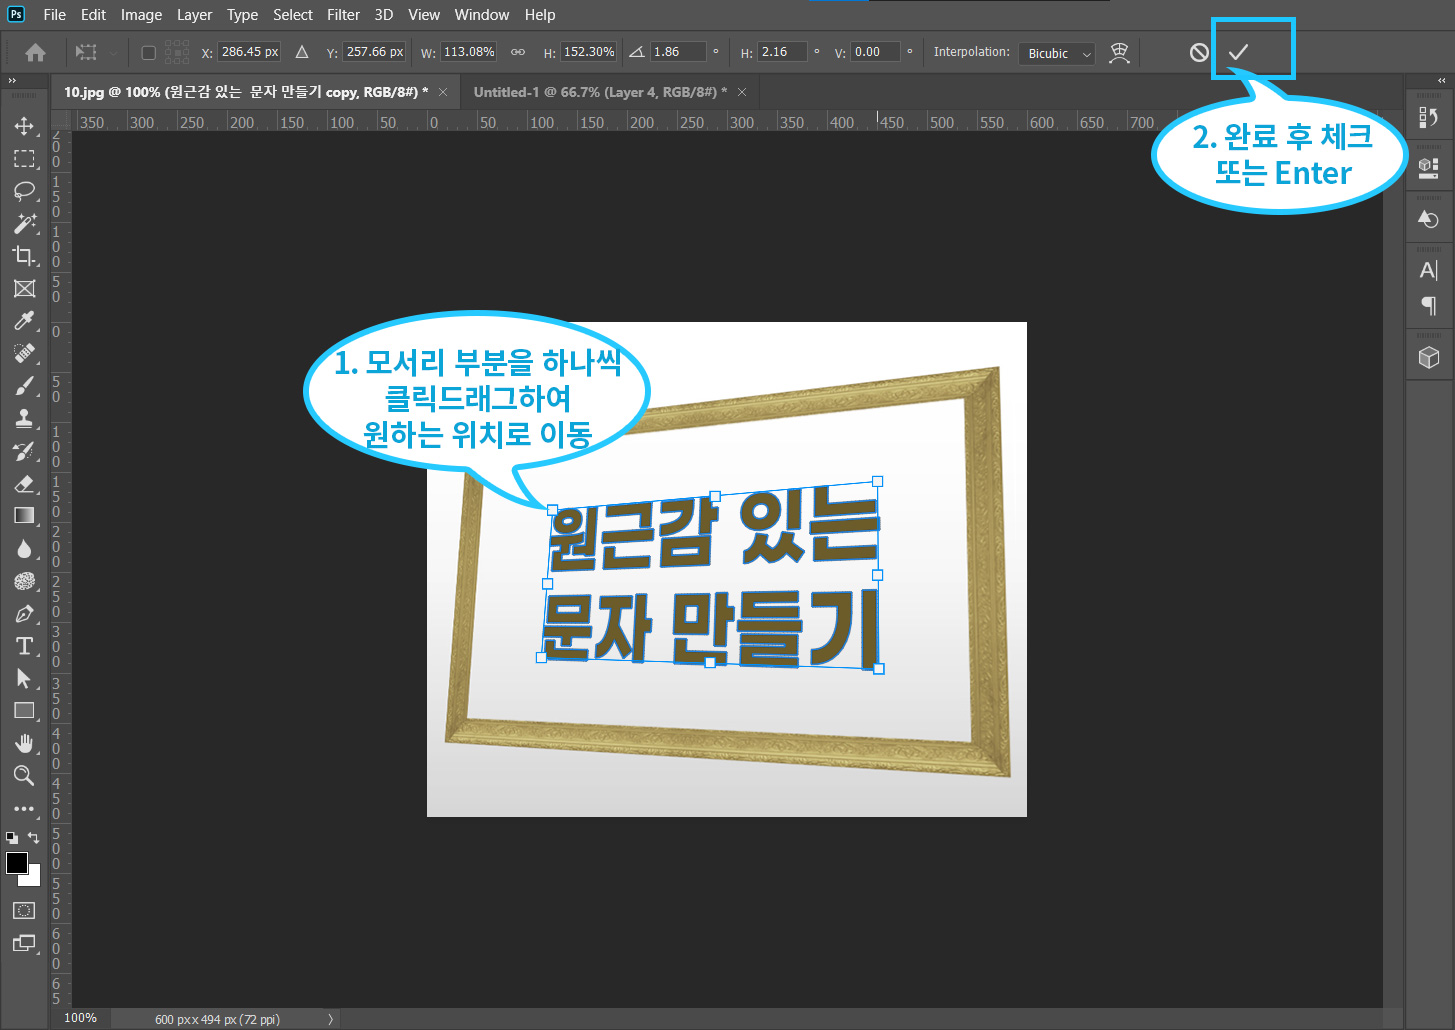
Task: Select the Crop tool
Action: pos(24,256)
